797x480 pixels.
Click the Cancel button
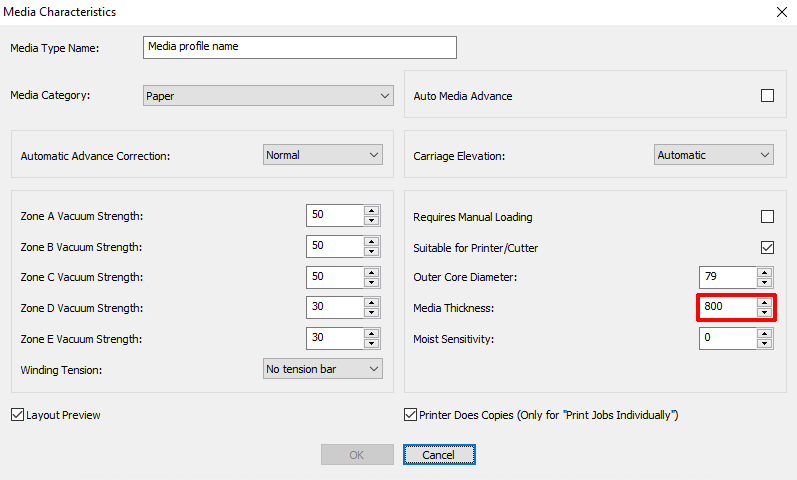tap(439, 455)
